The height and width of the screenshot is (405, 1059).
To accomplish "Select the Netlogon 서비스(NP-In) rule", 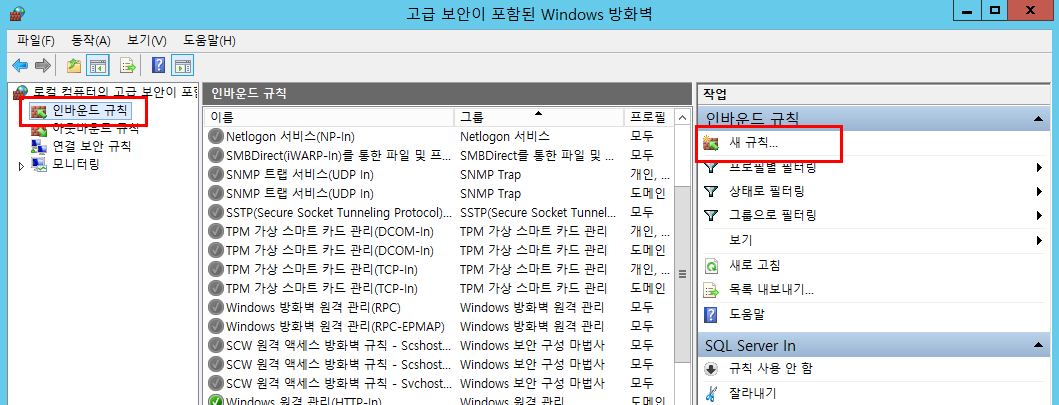I will point(440,136).
